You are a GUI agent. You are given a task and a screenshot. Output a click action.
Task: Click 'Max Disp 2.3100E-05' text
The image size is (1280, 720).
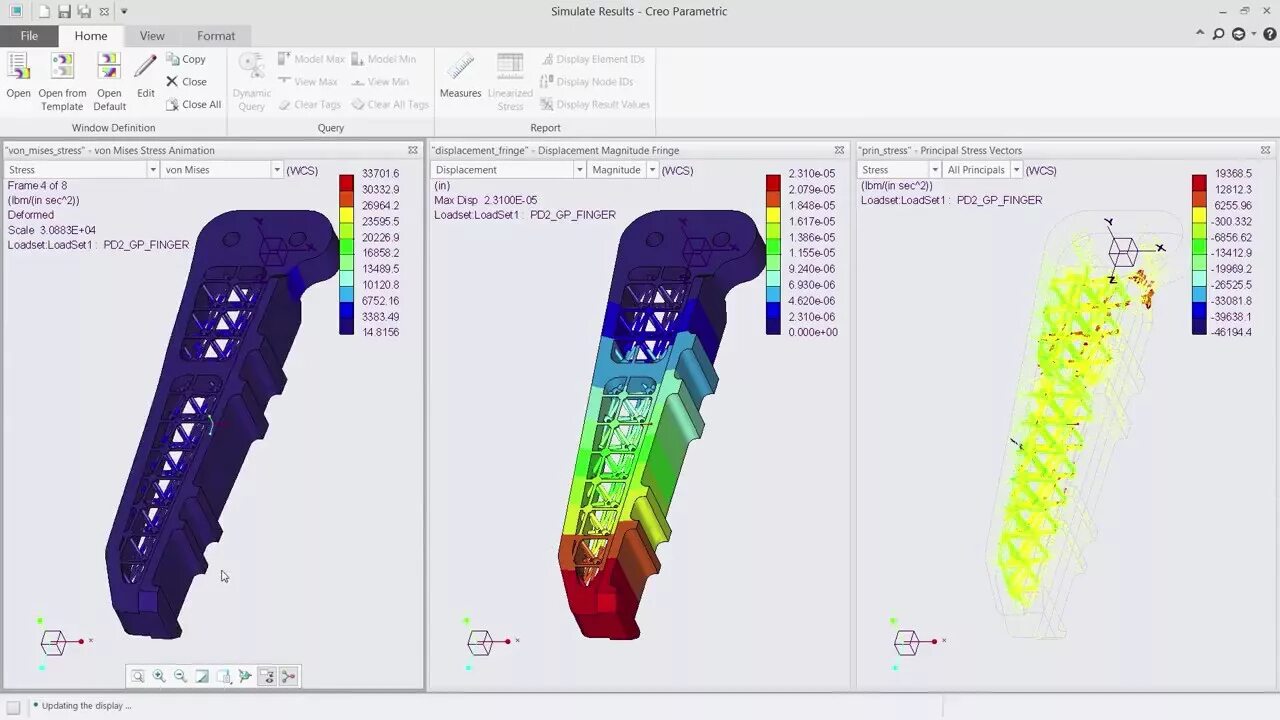[x=485, y=200]
